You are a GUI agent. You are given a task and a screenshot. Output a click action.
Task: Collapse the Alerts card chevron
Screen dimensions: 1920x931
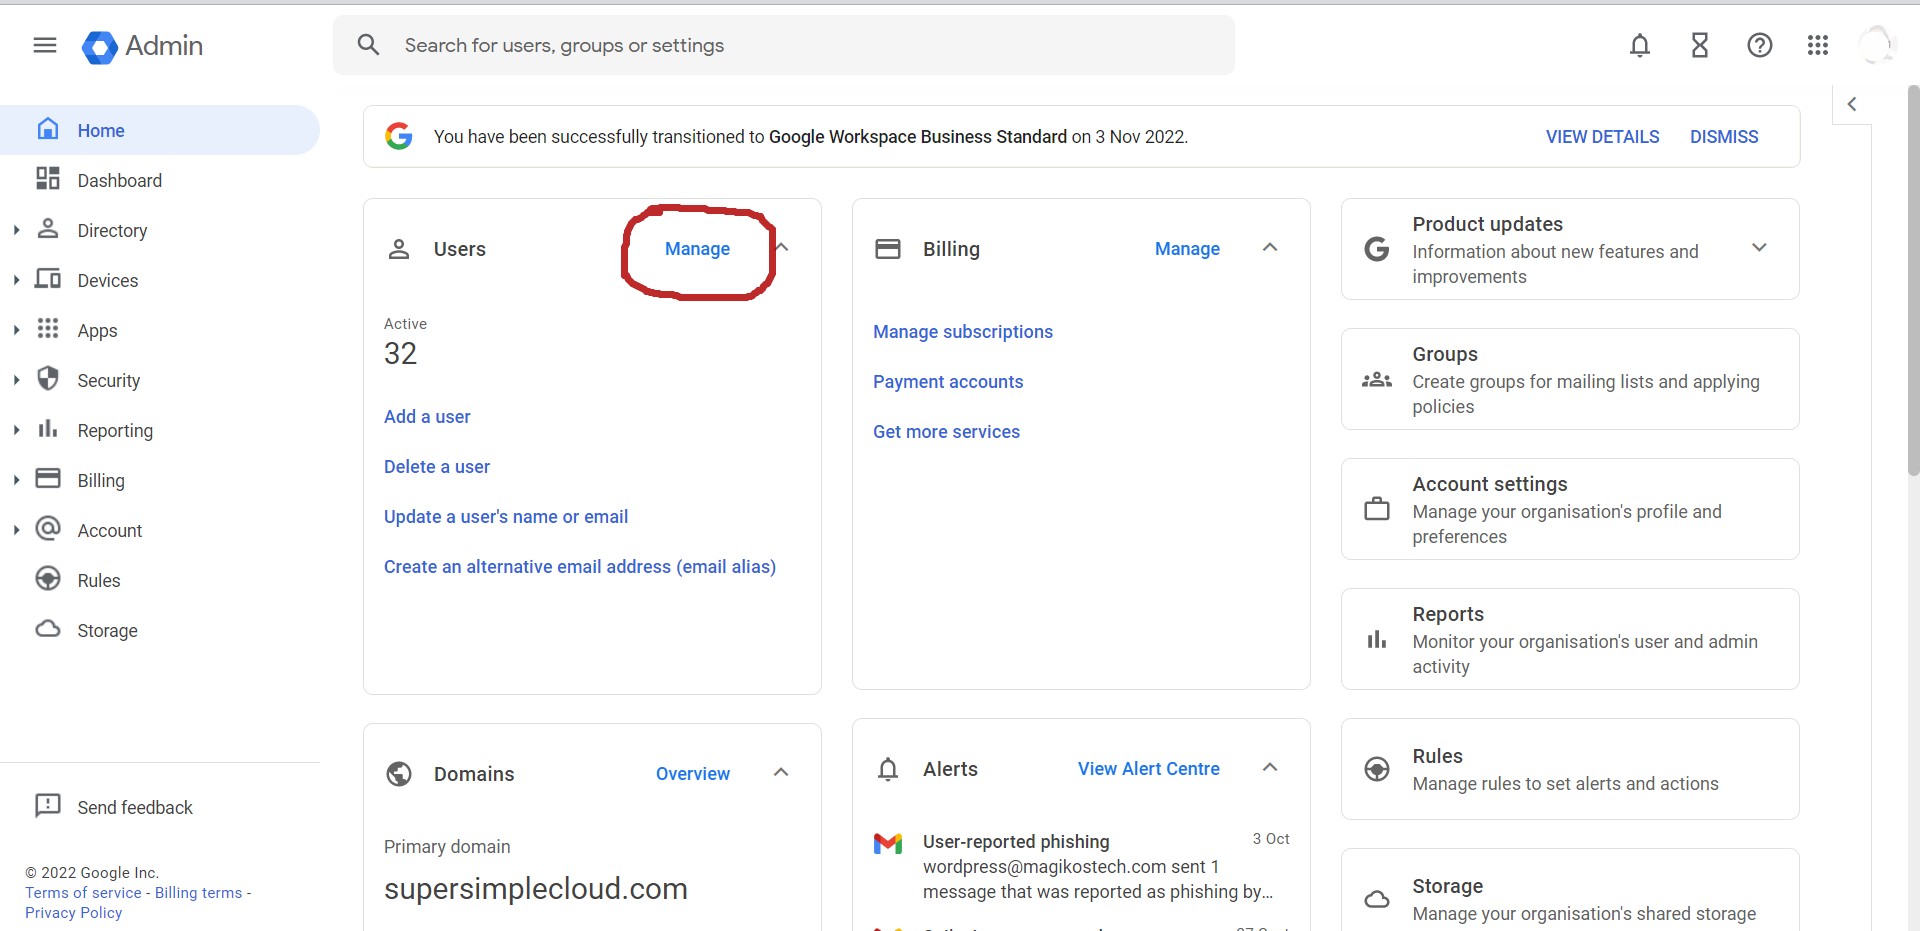point(1270,767)
